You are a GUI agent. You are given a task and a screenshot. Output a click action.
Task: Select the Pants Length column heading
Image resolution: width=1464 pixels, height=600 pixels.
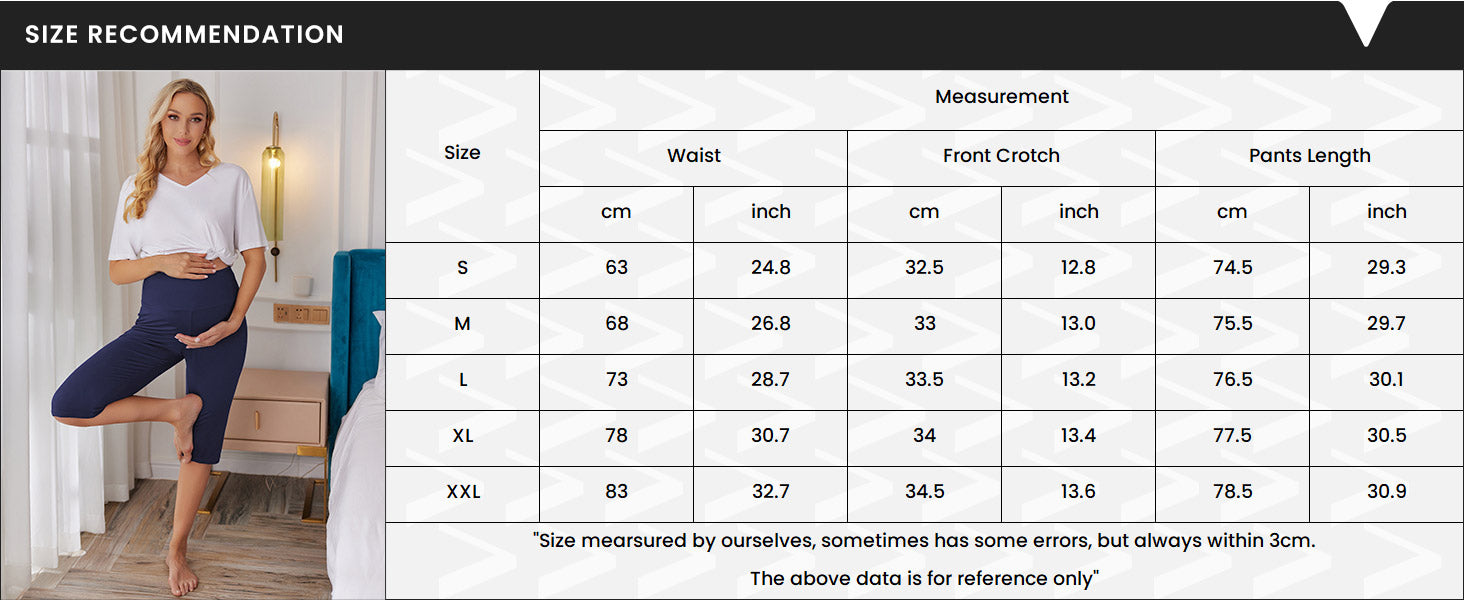pos(1309,156)
